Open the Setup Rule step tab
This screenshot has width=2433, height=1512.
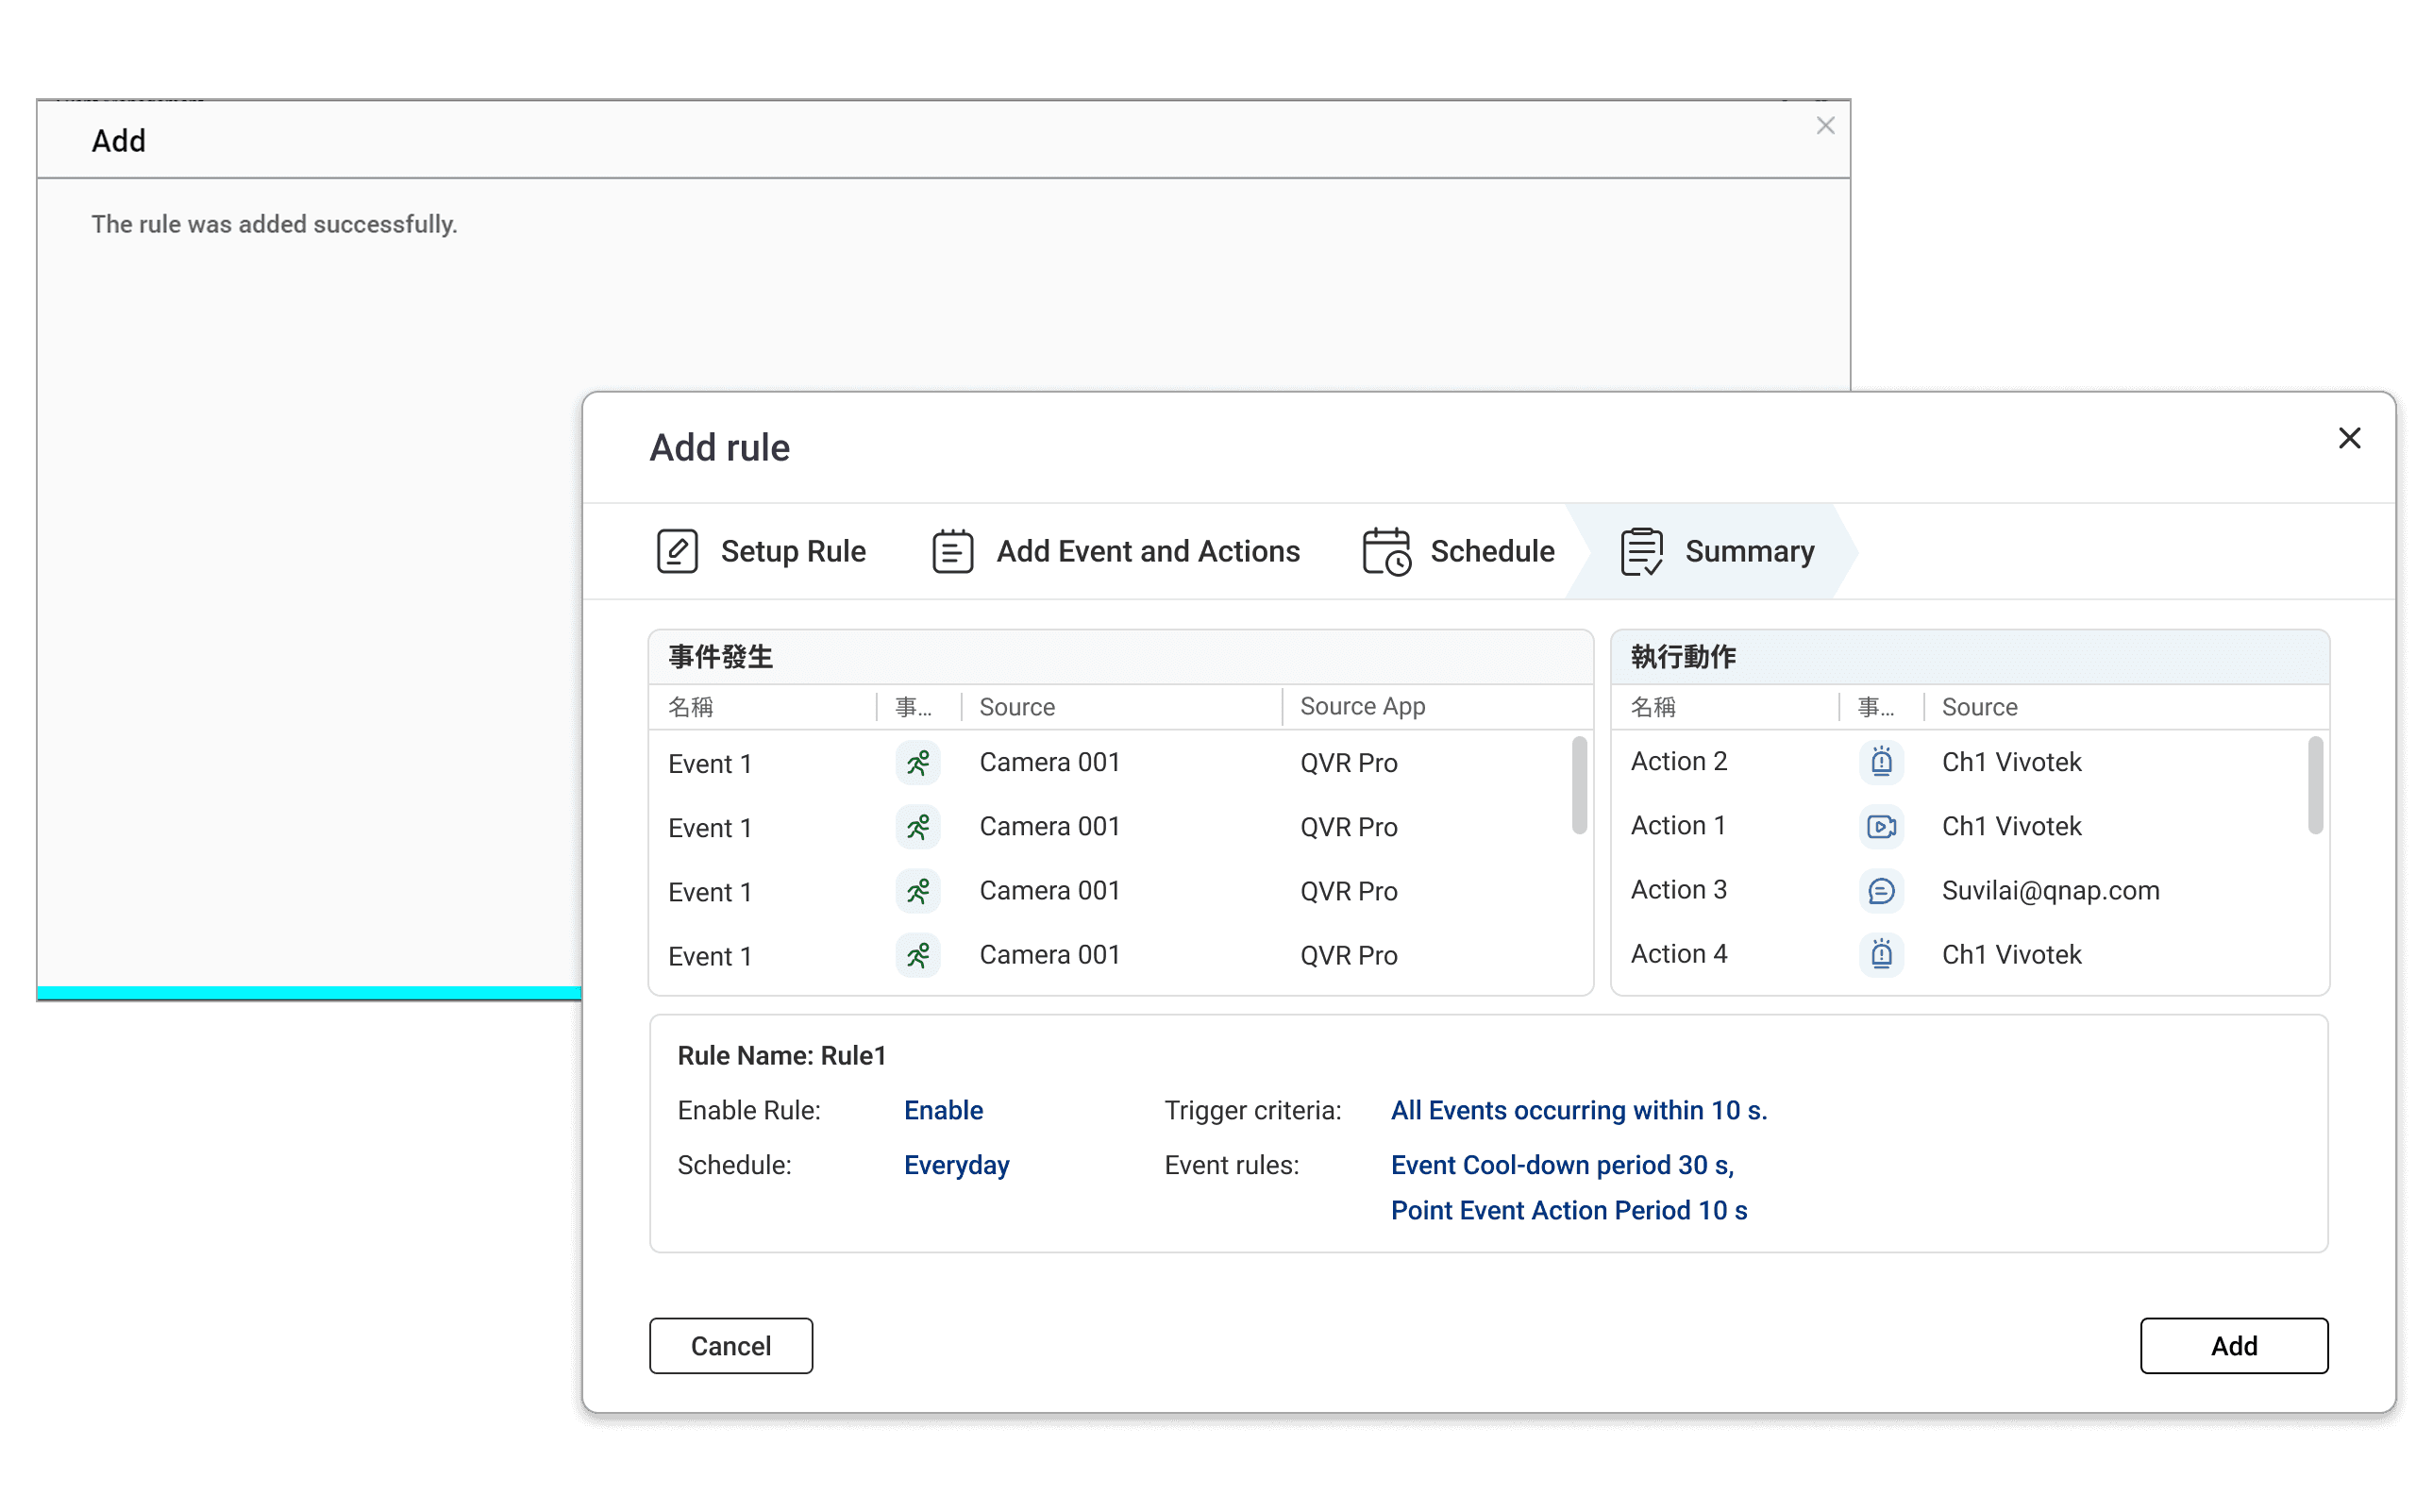pyautogui.click(x=792, y=551)
